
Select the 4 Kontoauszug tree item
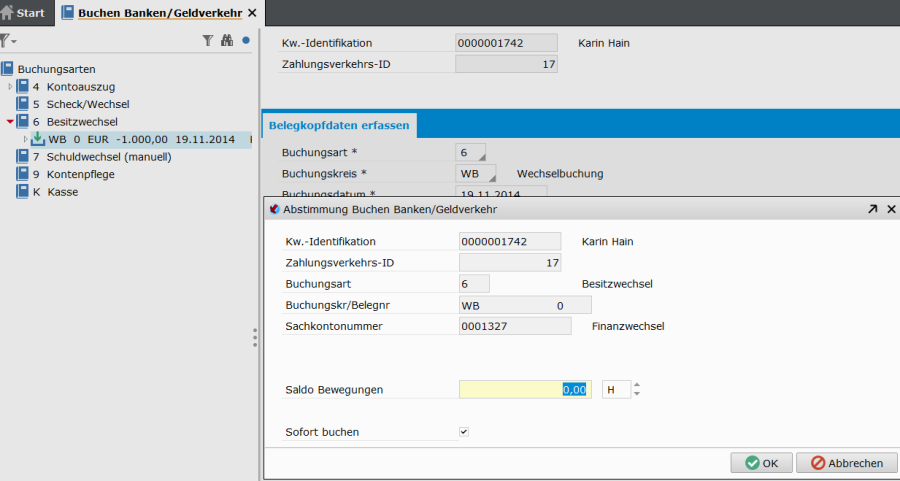(73, 87)
